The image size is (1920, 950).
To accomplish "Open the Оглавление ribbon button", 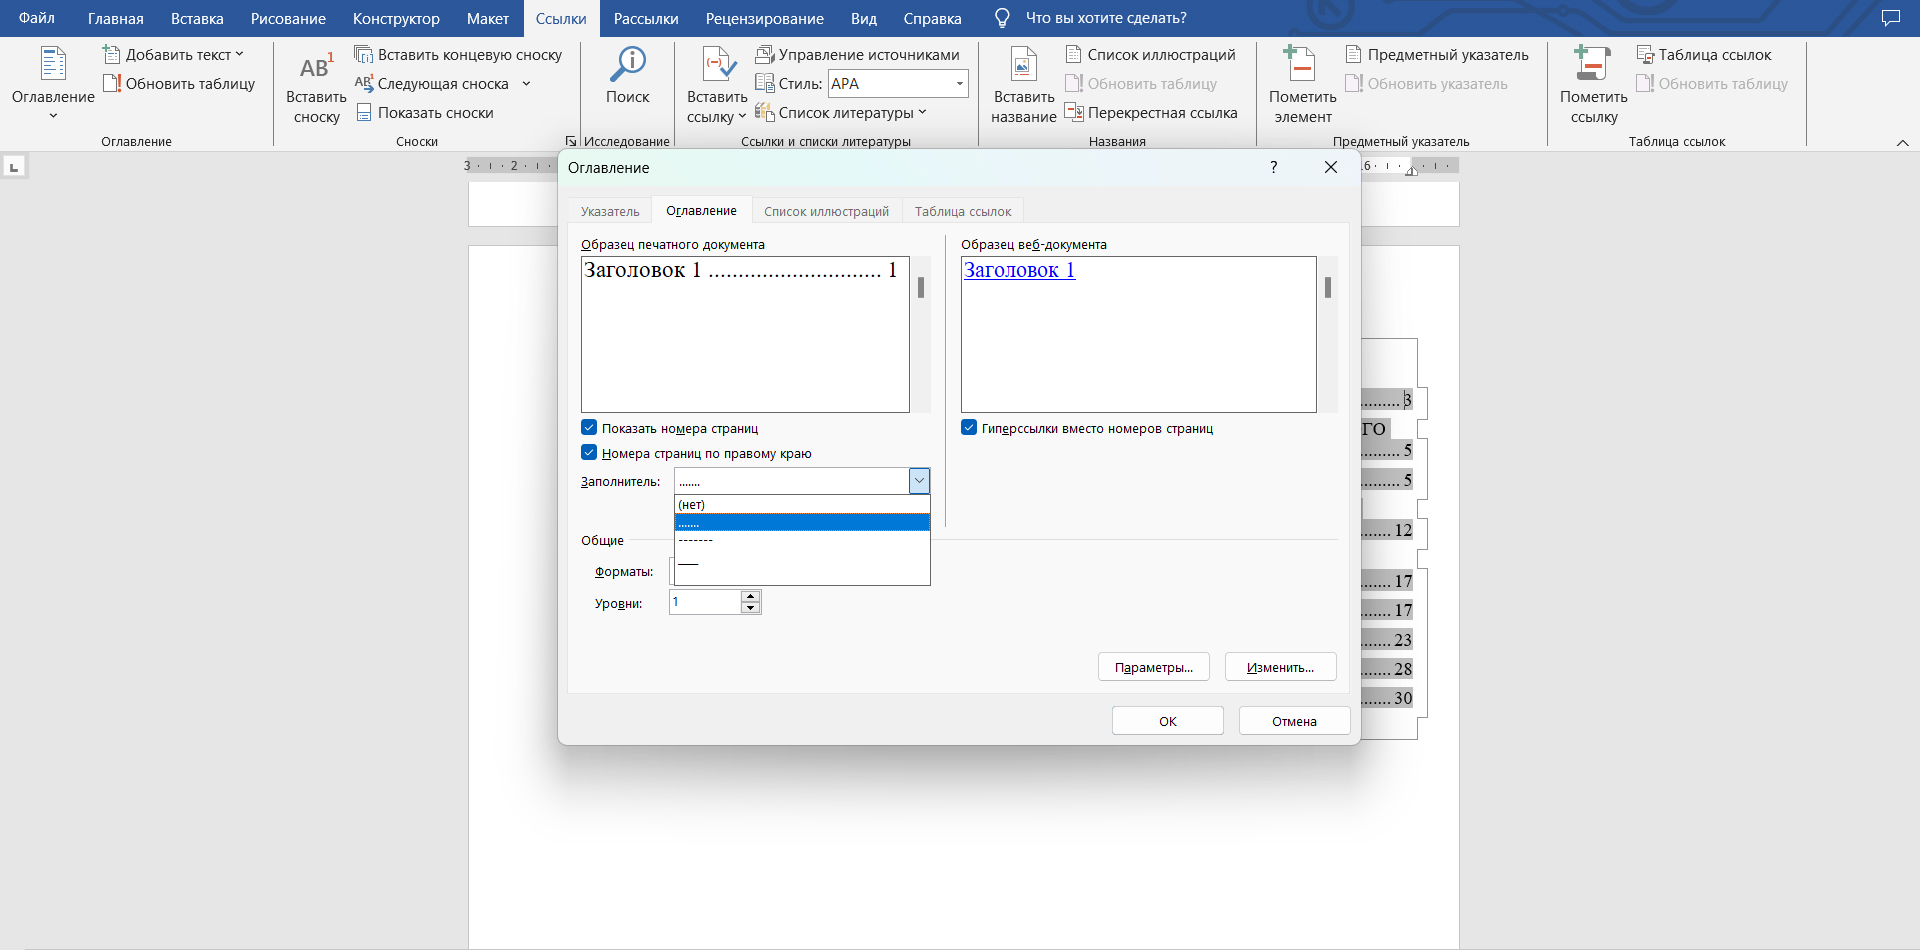I will click(53, 84).
